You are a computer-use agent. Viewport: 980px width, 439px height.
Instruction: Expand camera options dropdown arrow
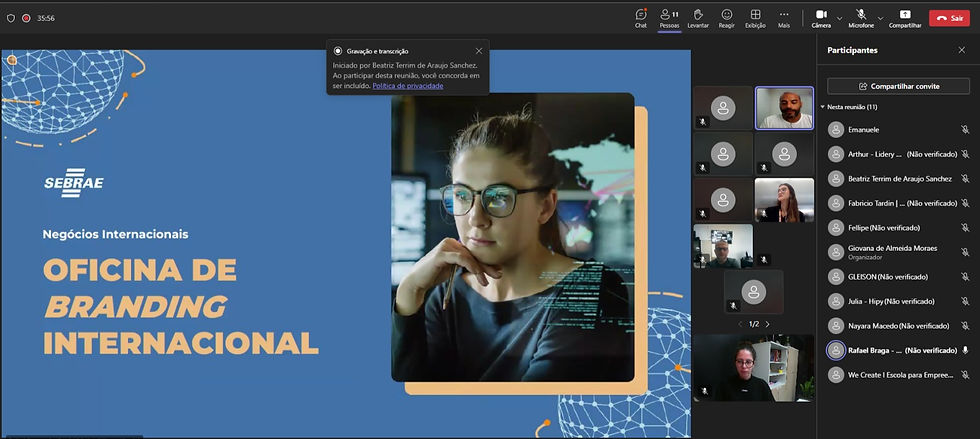tap(839, 18)
